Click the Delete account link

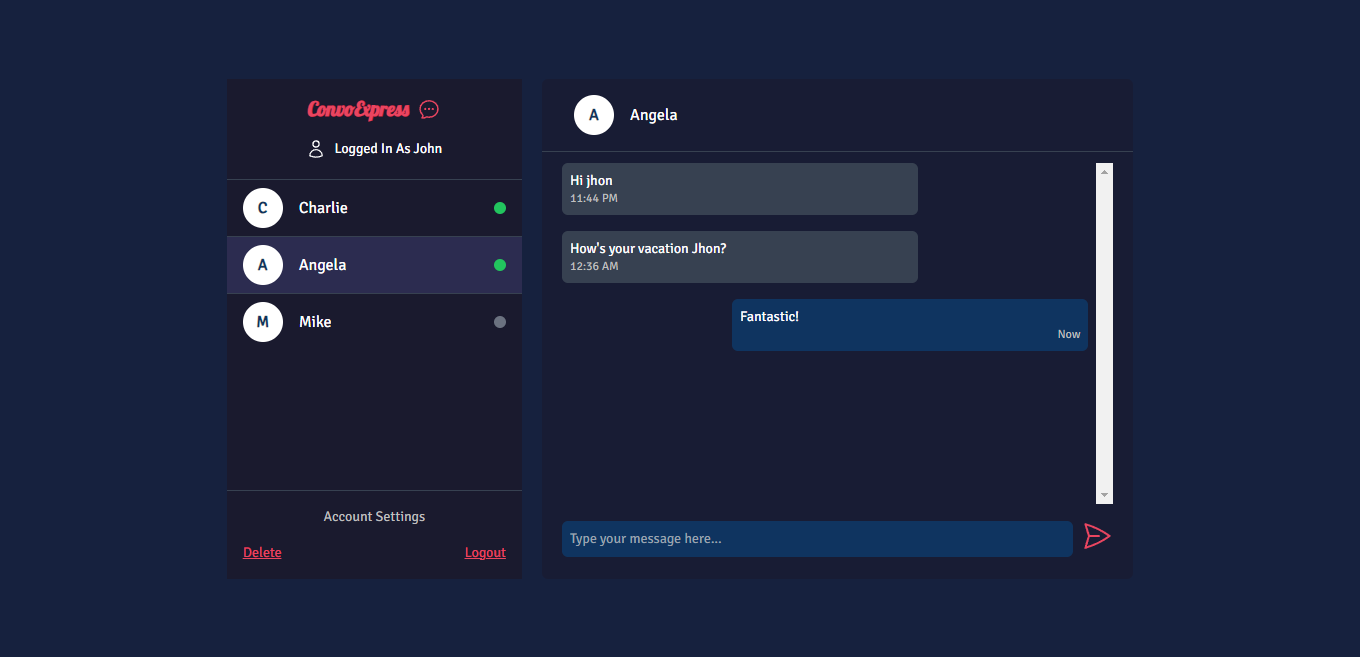pyautogui.click(x=262, y=552)
